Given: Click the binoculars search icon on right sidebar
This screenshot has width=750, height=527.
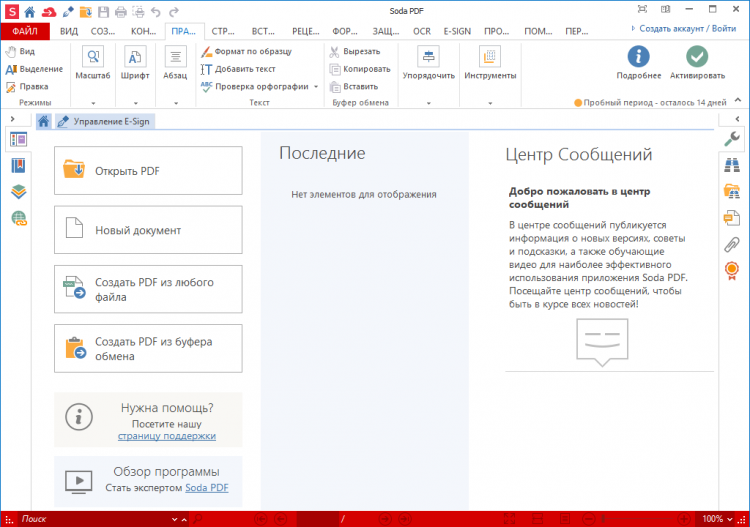Looking at the screenshot, I should coord(732,165).
